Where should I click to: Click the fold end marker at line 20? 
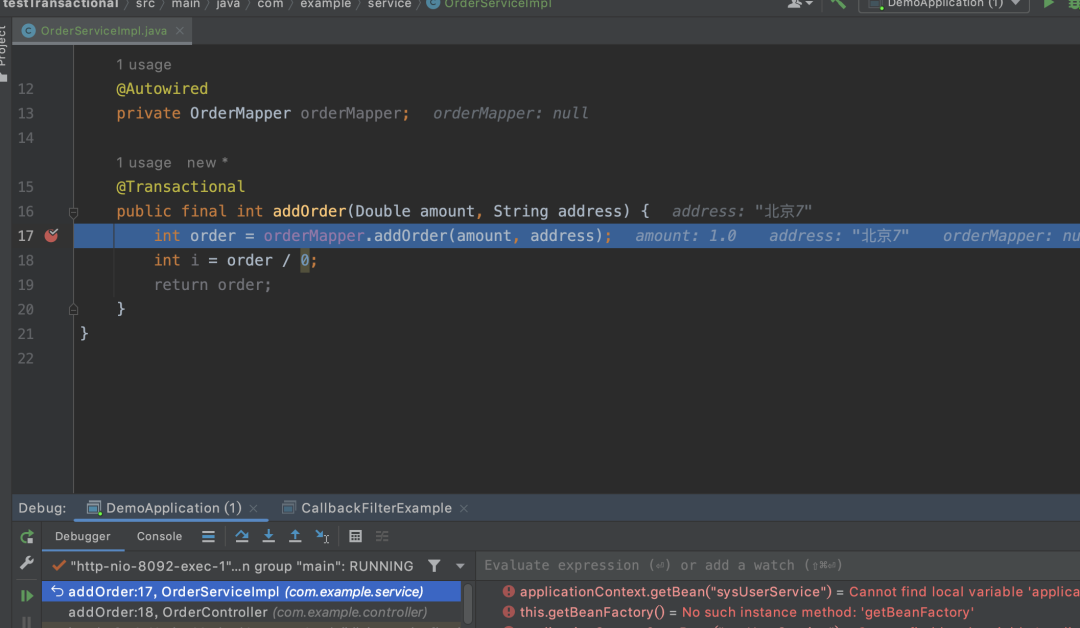pos(73,310)
